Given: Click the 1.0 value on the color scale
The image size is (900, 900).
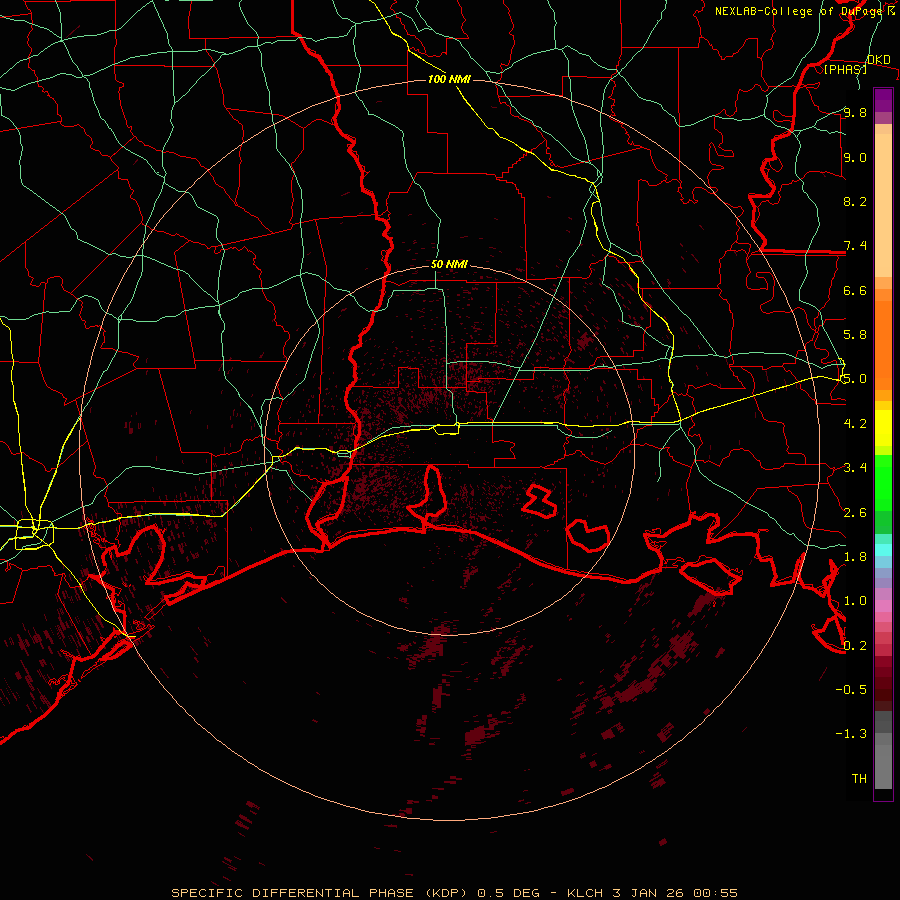Looking at the screenshot, I should click(855, 601).
